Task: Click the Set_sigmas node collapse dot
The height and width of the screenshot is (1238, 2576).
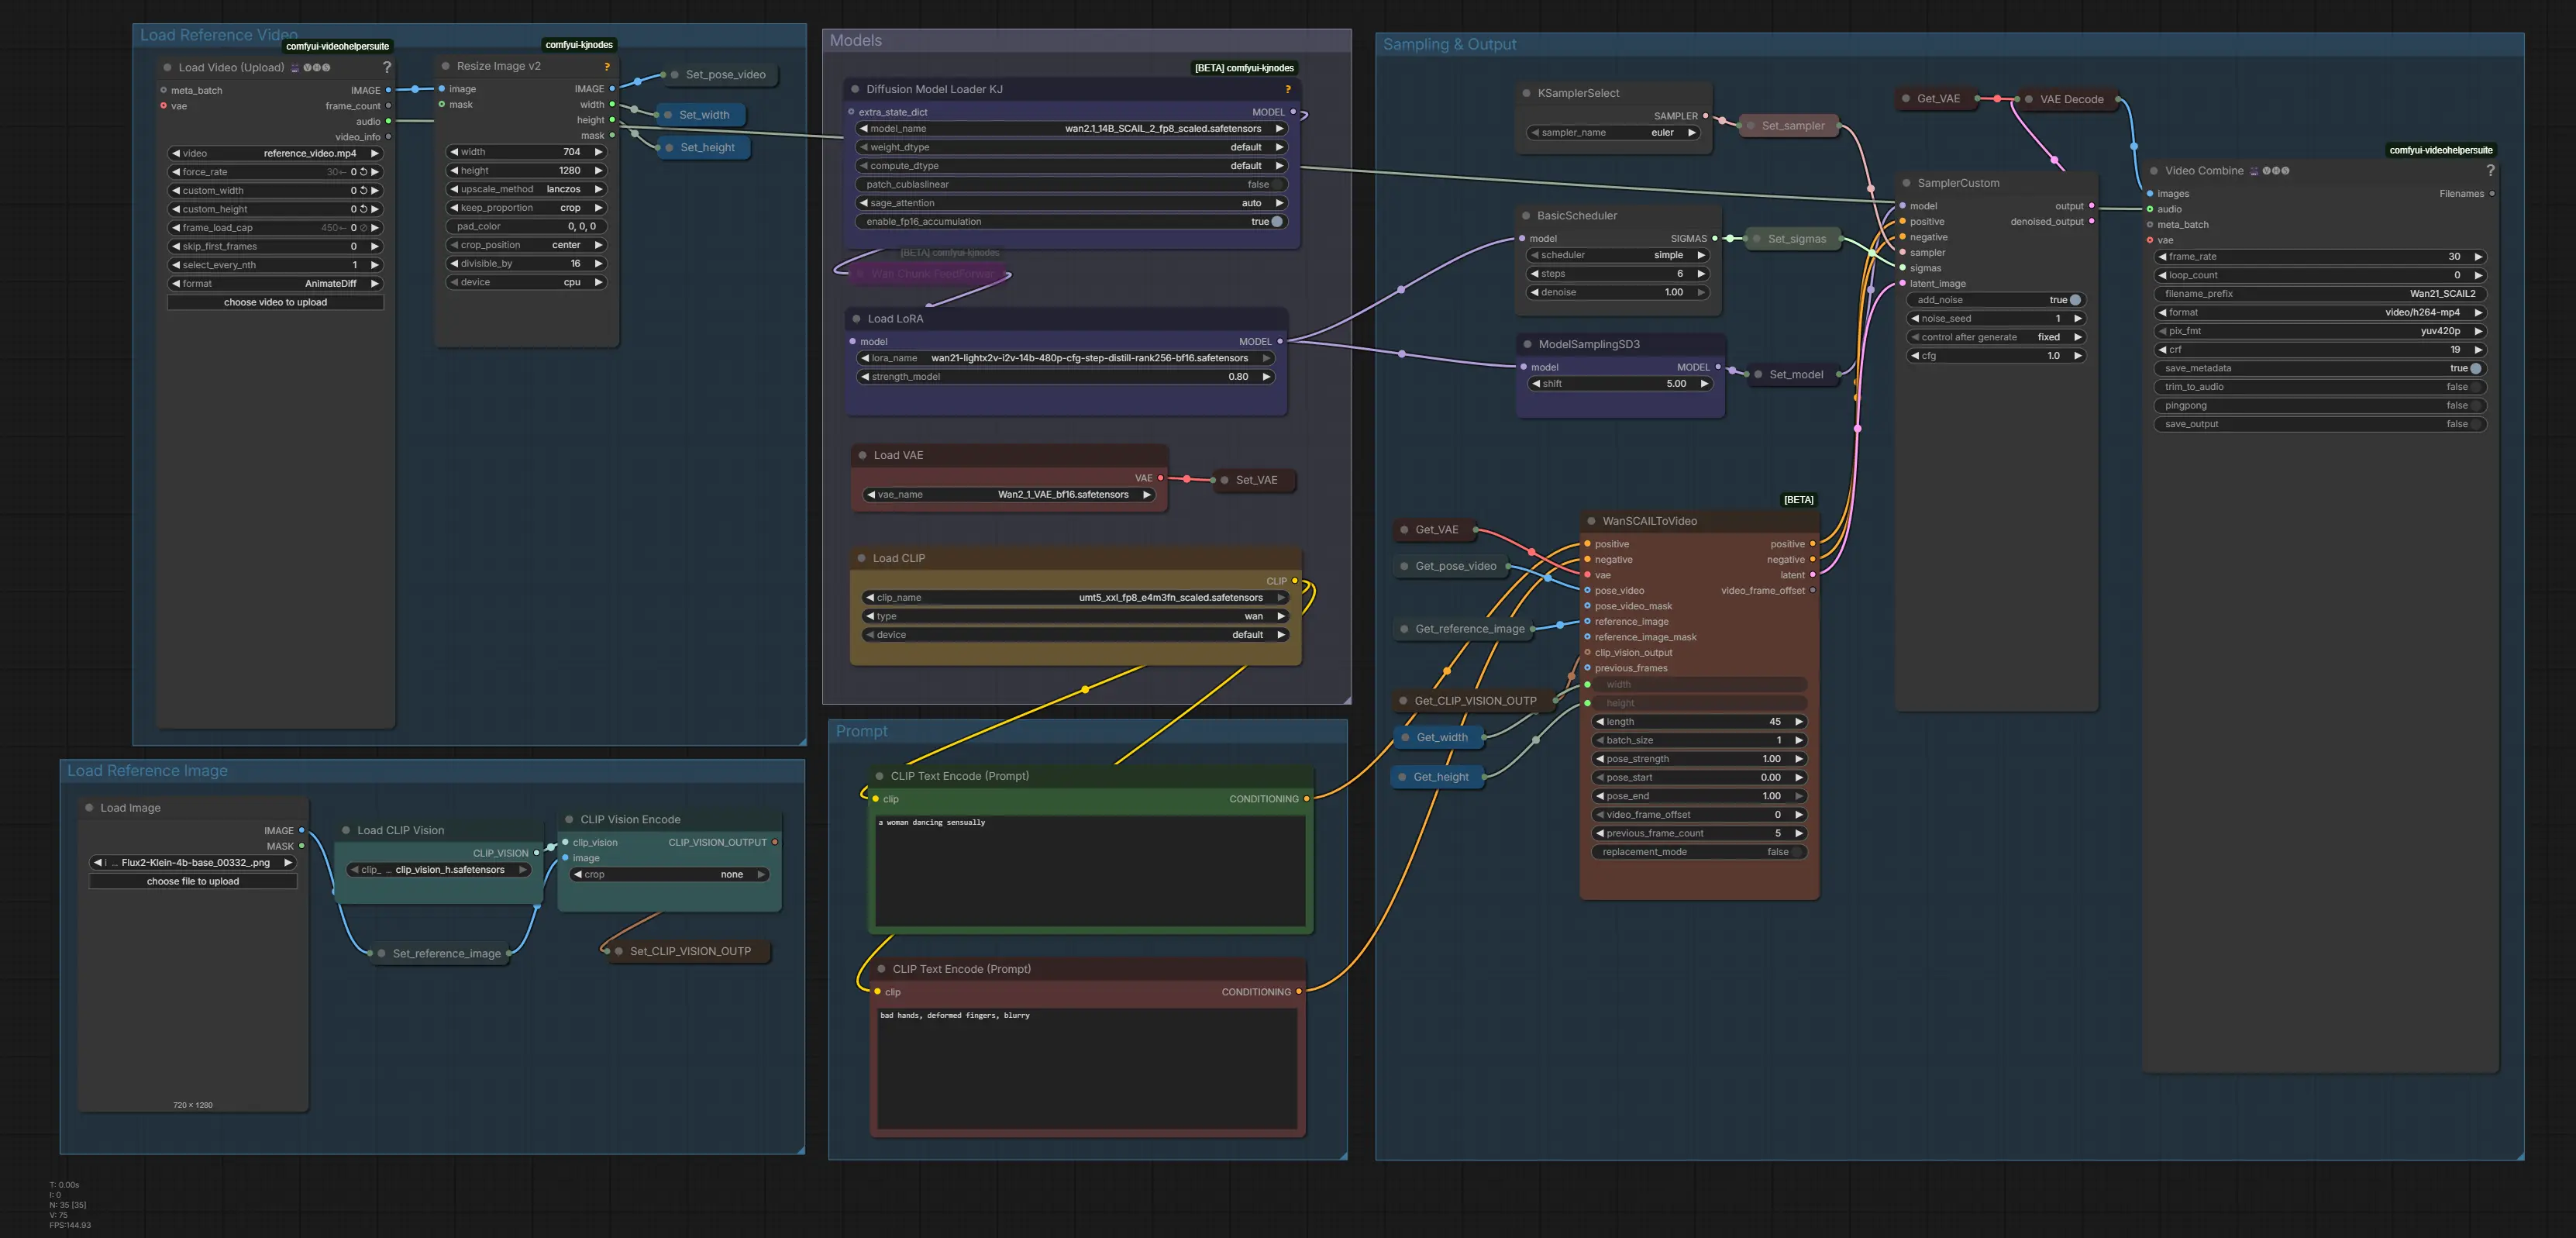Action: 1756,239
